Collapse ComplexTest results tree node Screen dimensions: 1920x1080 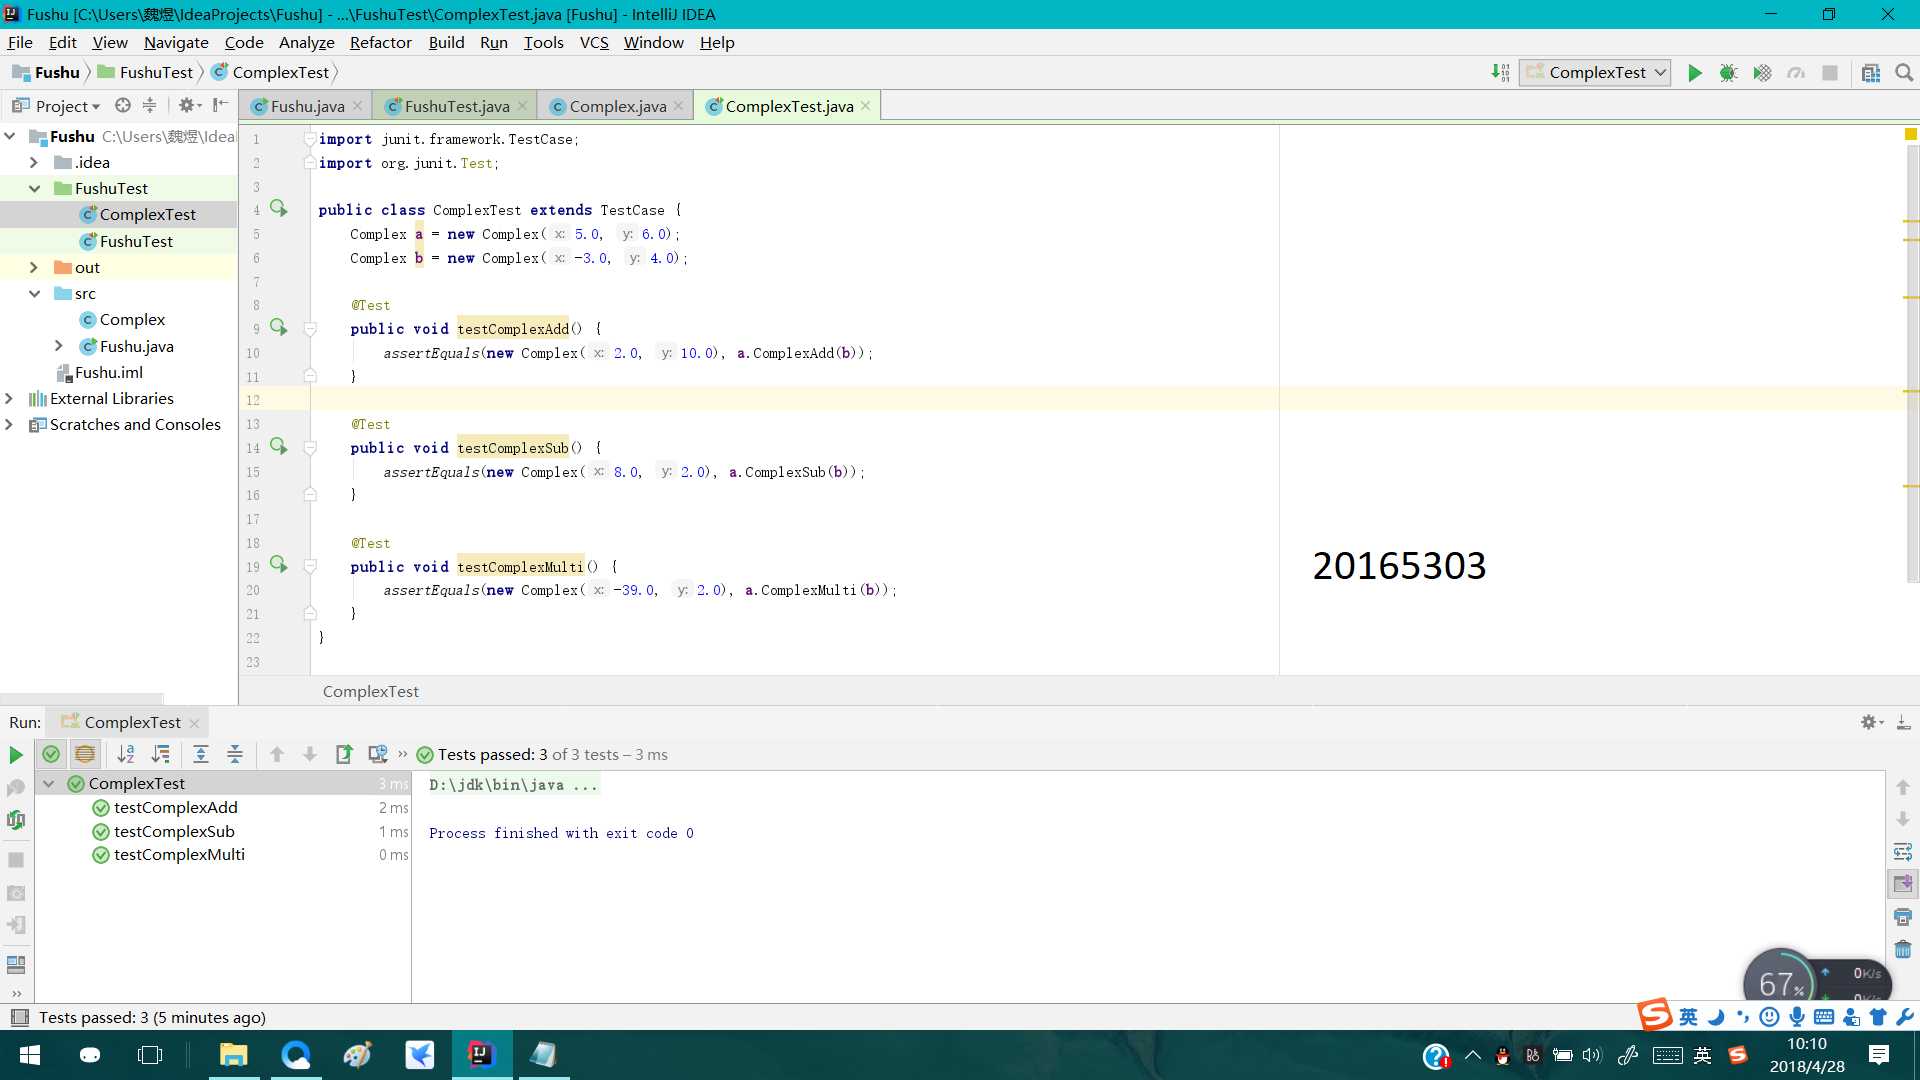(x=48, y=784)
